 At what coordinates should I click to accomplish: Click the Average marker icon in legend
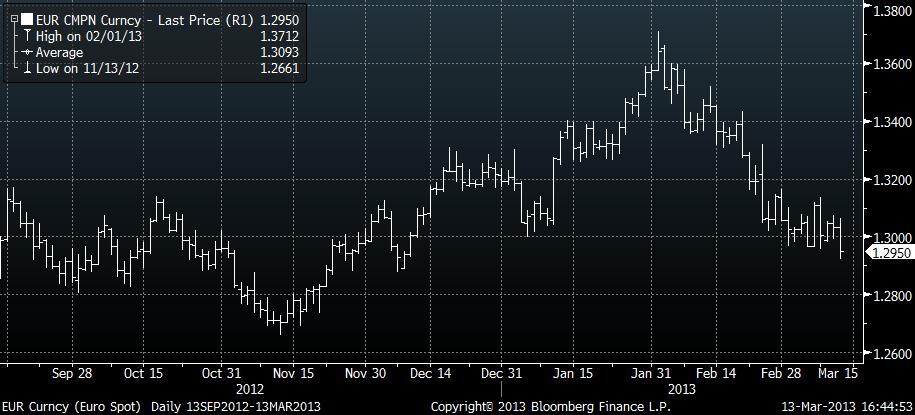(27, 51)
